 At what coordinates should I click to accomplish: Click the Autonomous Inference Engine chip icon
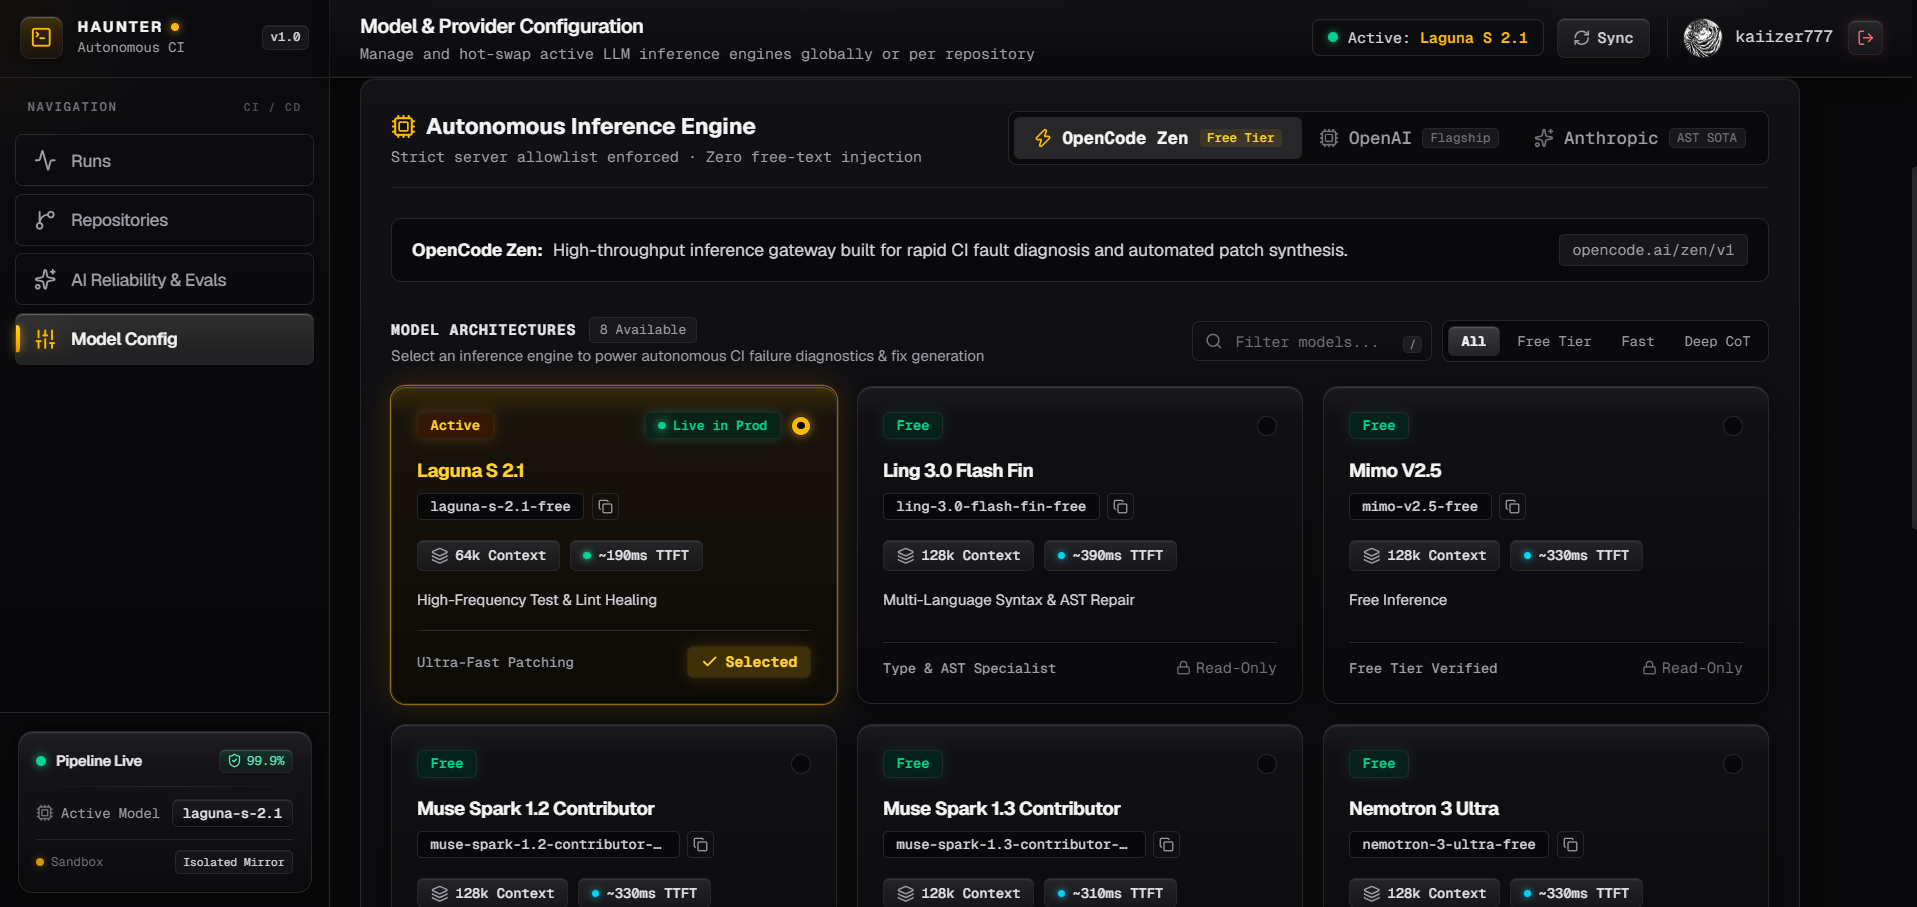(x=403, y=126)
